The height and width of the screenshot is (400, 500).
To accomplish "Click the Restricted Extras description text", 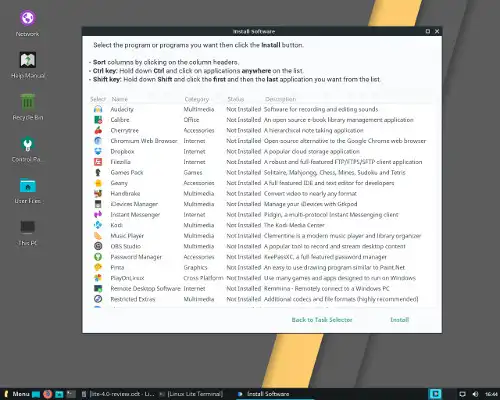I will pyautogui.click(x=341, y=299).
